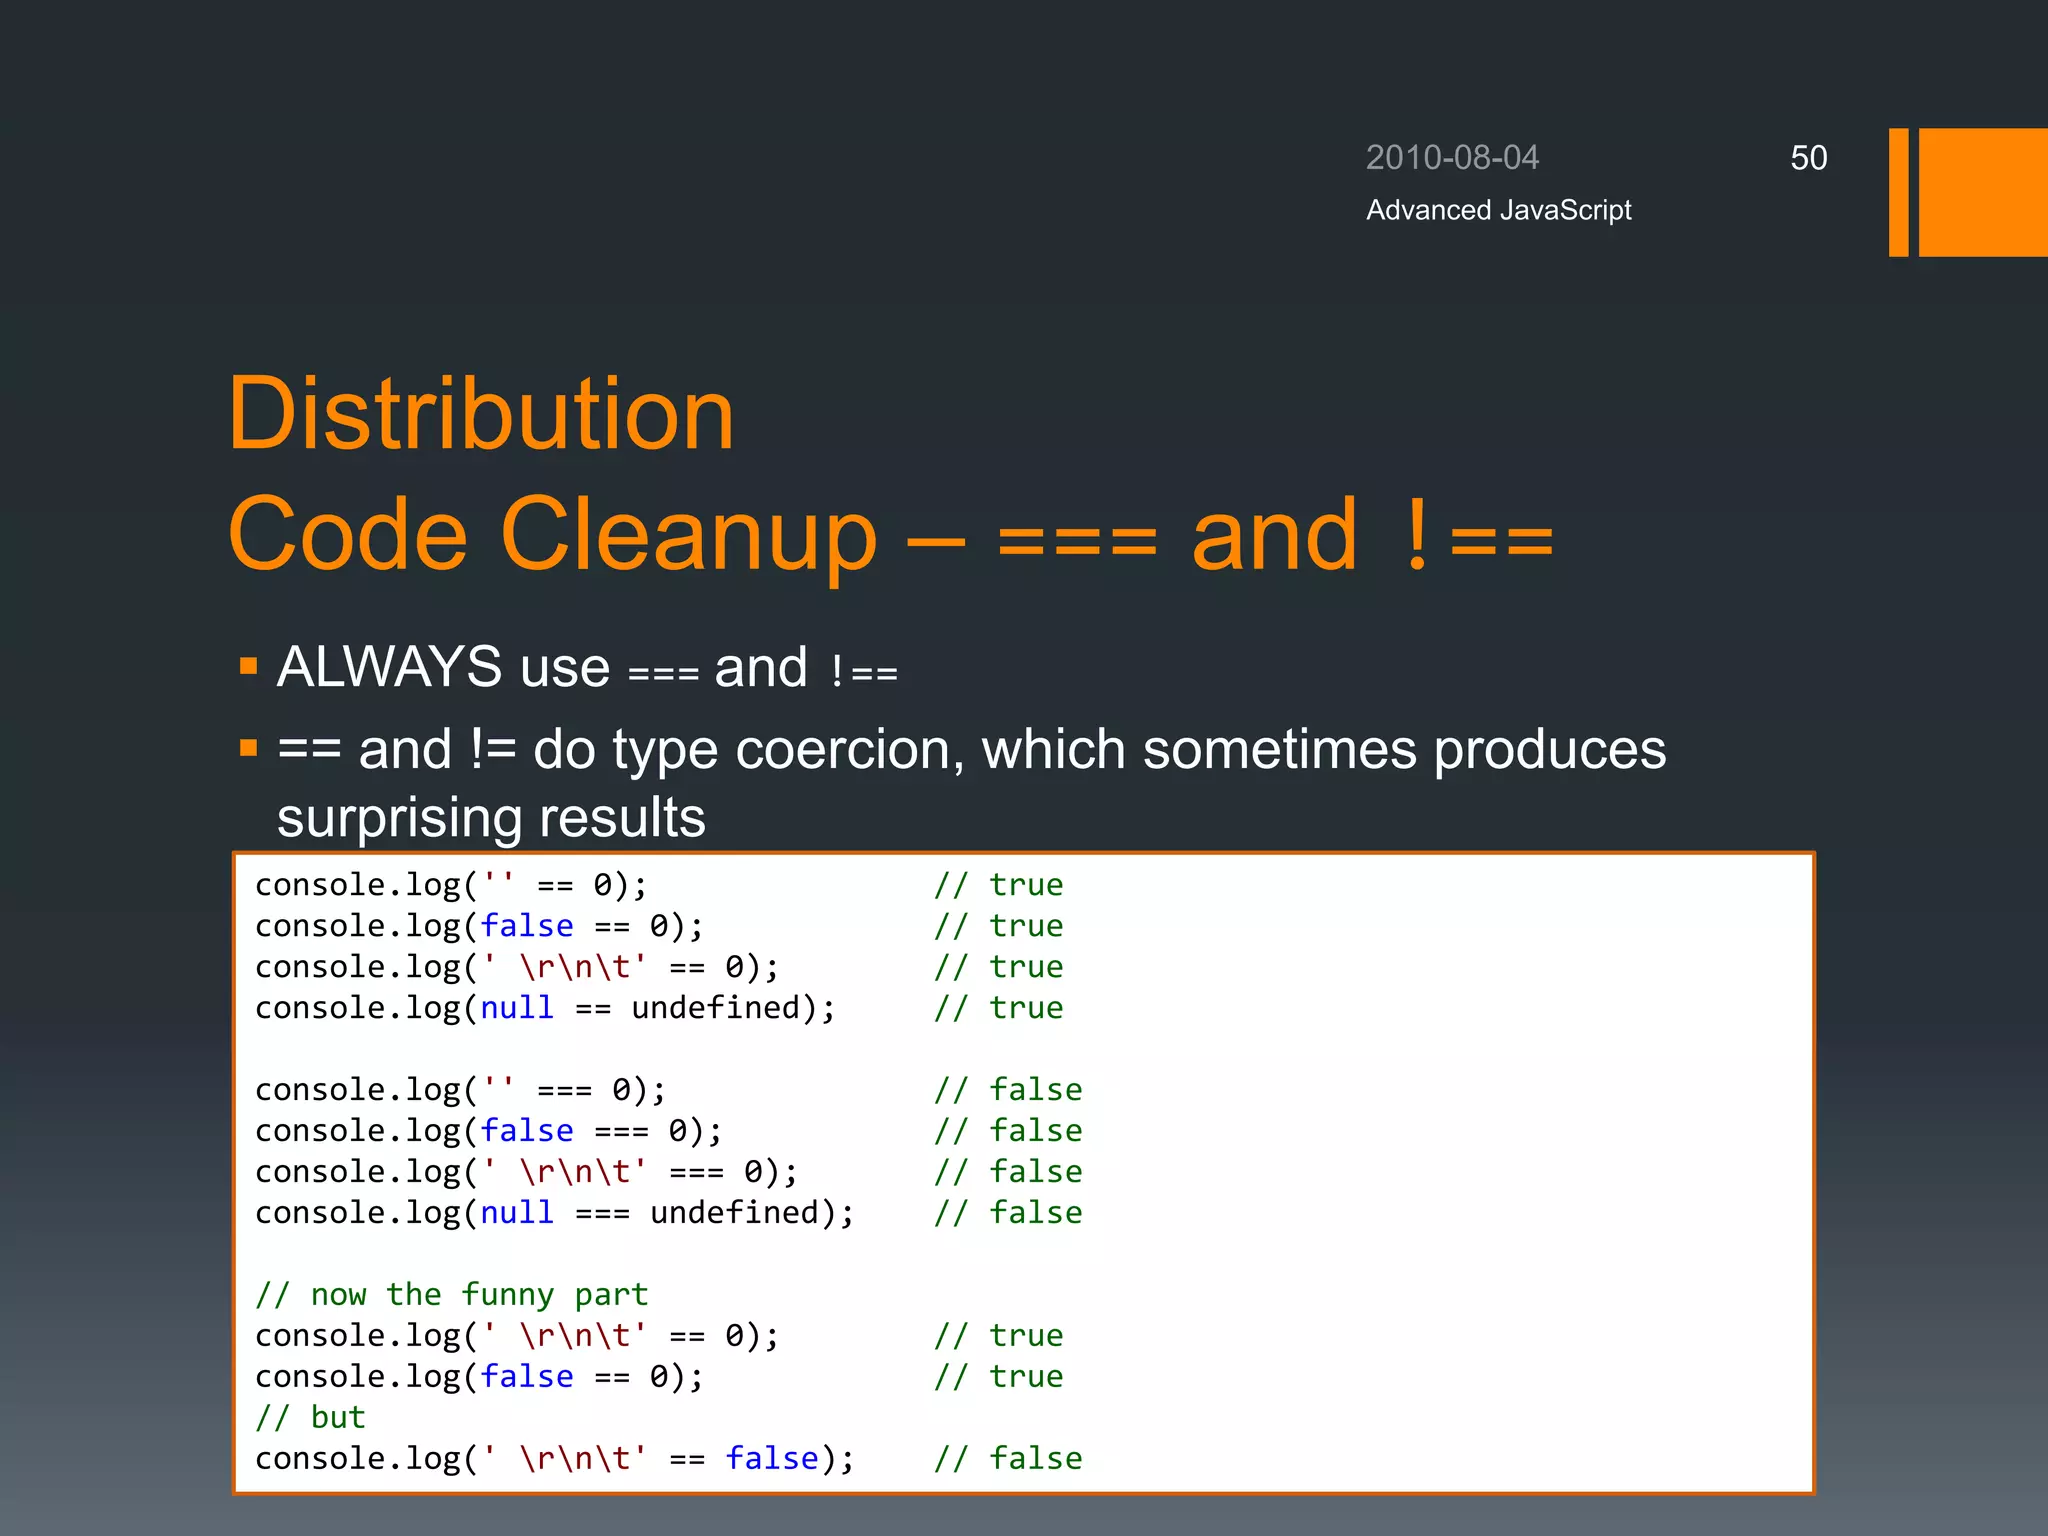Click the final // false comment
This screenshot has width=2048, height=1536.
(x=1008, y=1459)
